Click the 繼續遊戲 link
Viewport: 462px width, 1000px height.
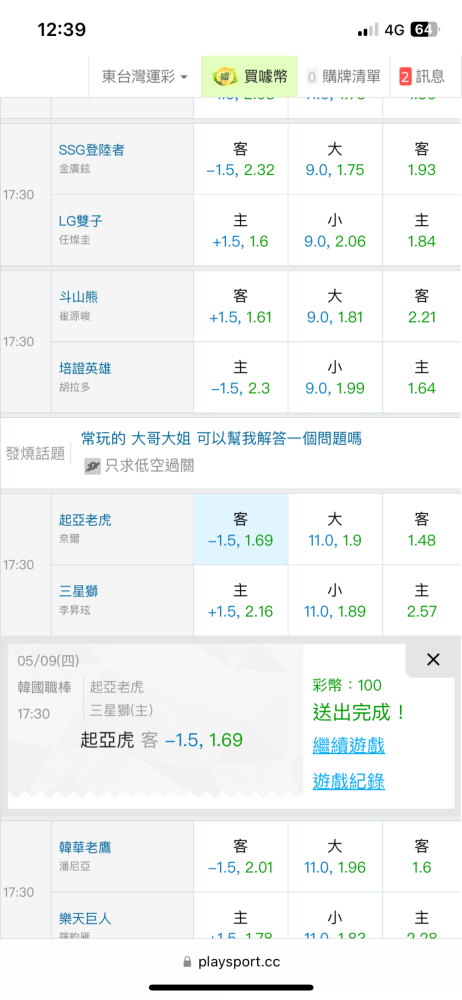349,745
